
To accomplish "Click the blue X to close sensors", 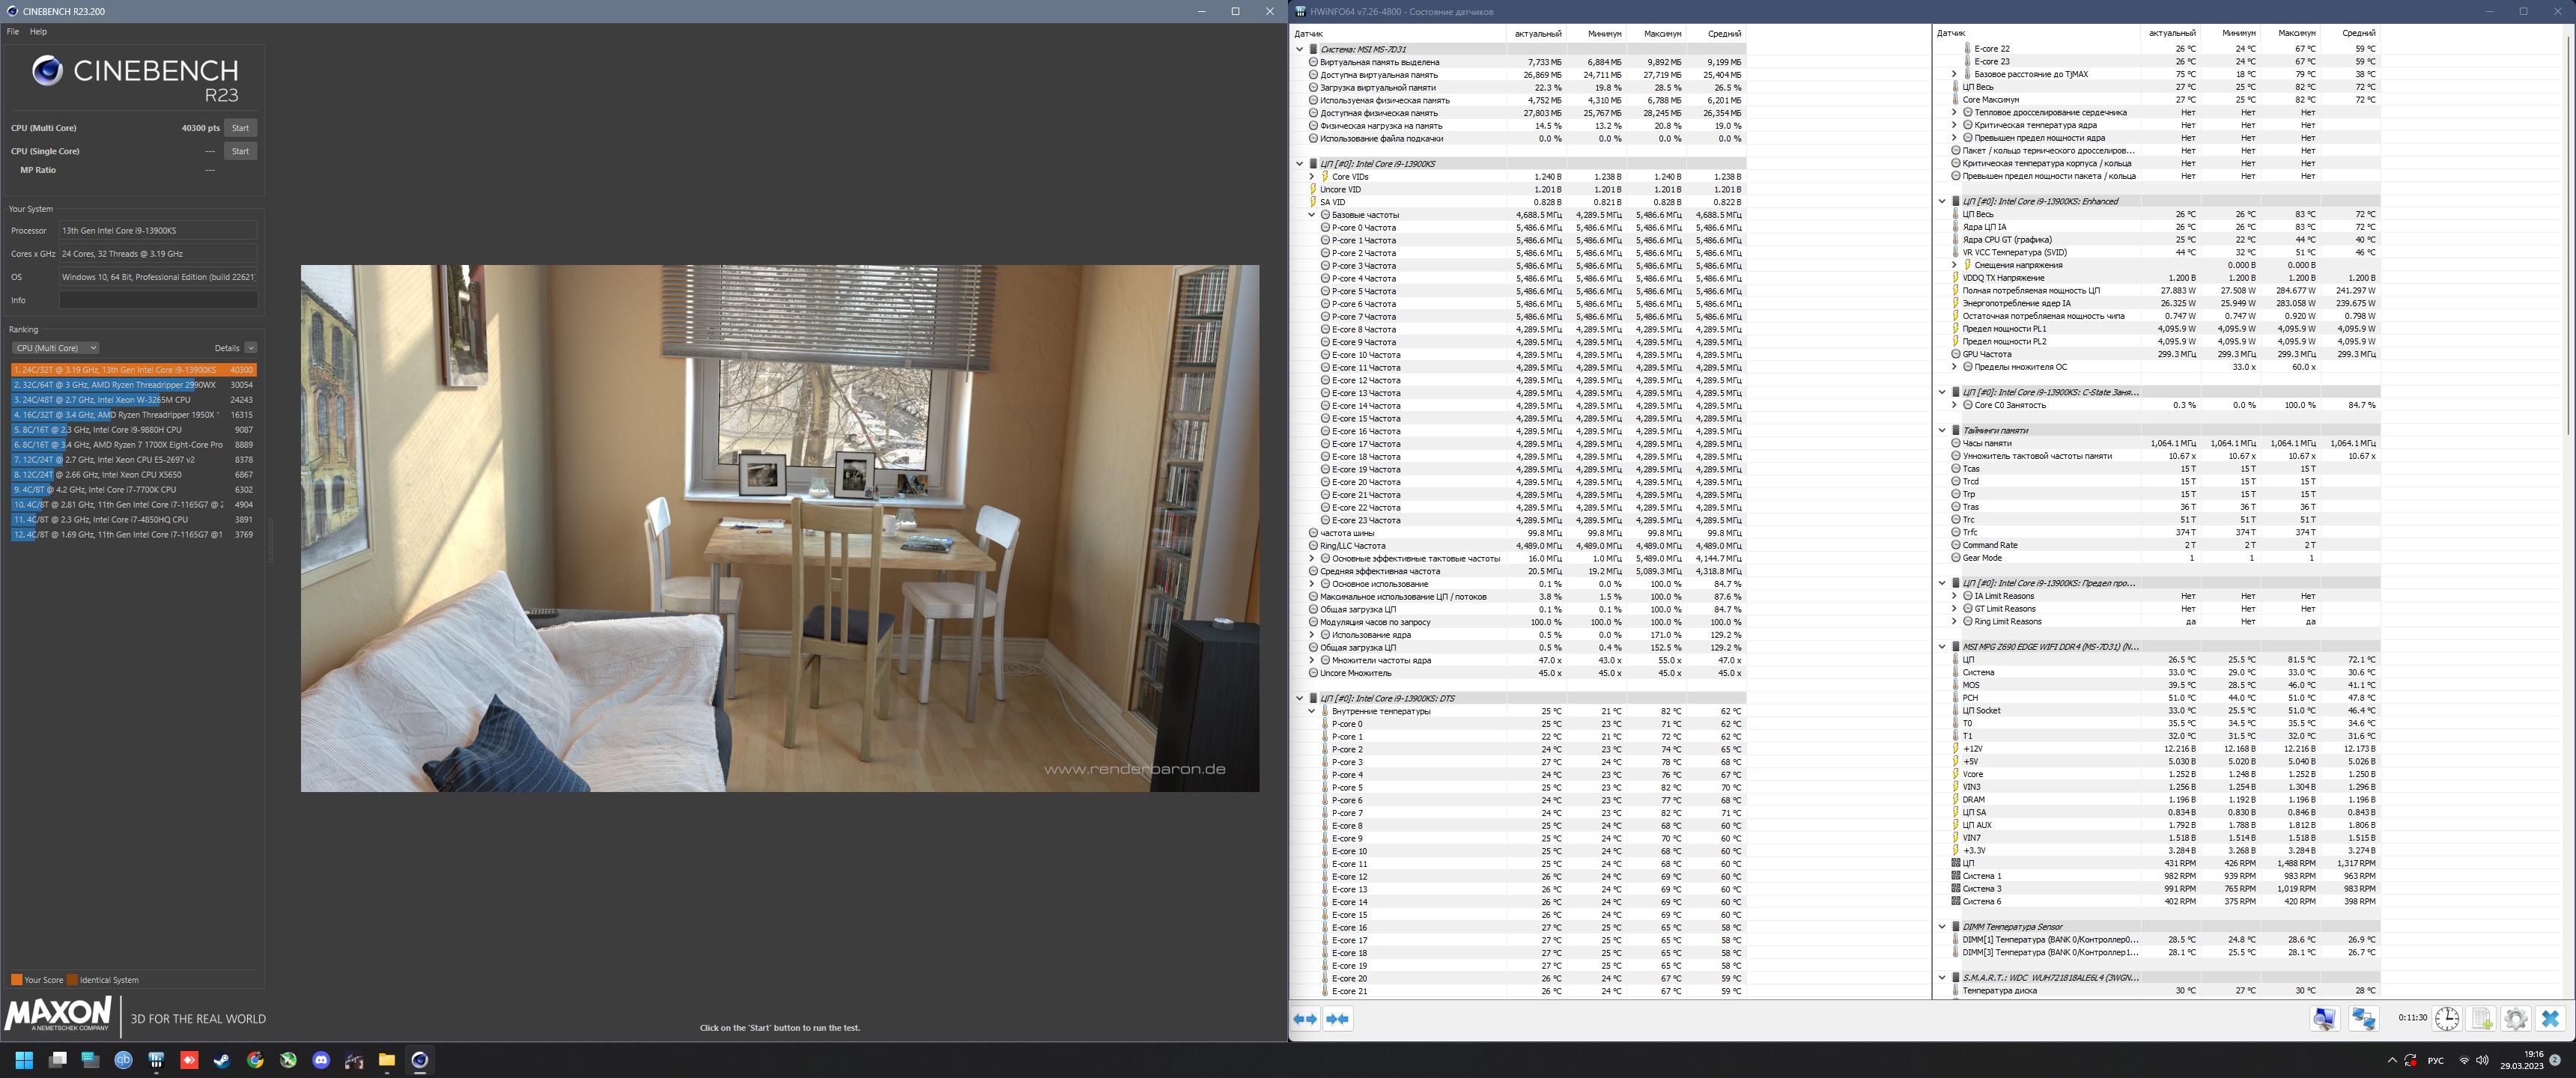I will click(x=2550, y=1018).
